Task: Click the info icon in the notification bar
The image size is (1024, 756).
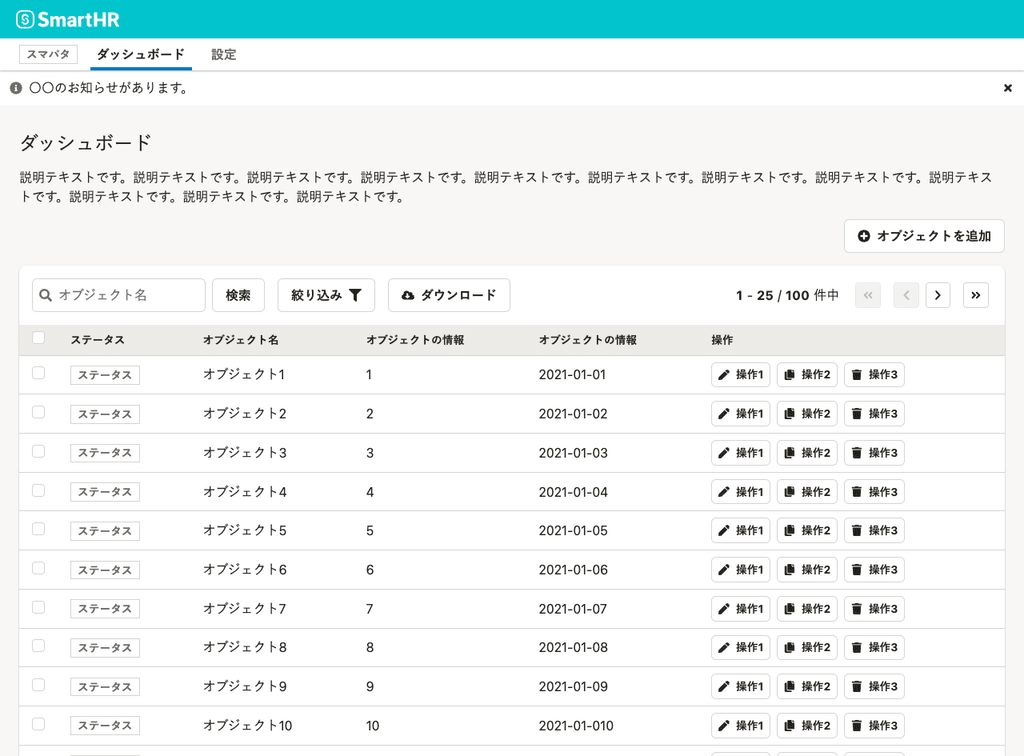Action: (14, 88)
